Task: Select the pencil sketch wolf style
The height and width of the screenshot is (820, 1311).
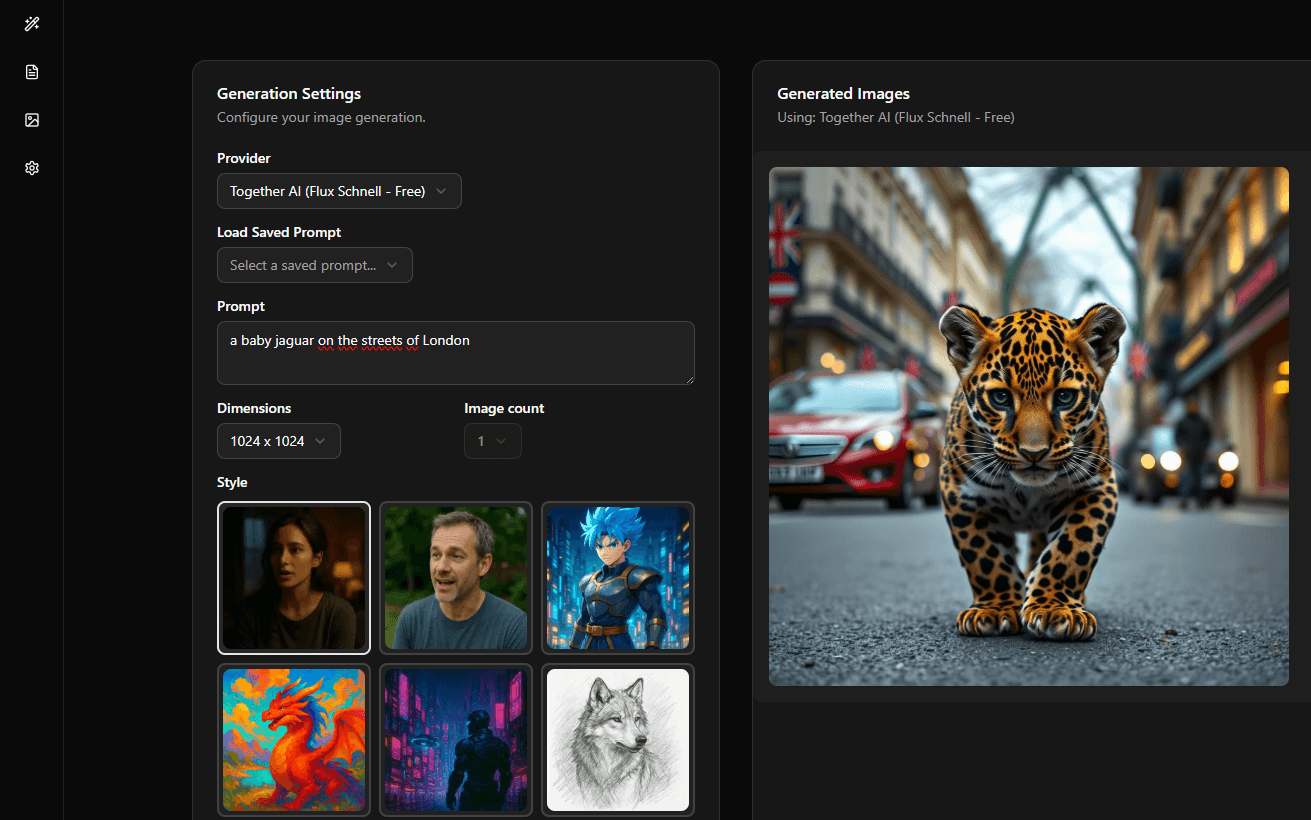Action: click(617, 740)
